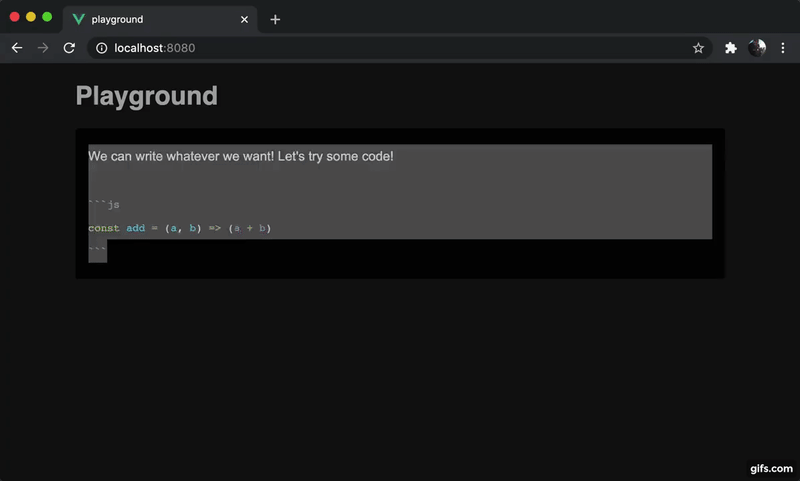This screenshot has height=481, width=800.
Task: Open a new browser tab
Action: 275,19
